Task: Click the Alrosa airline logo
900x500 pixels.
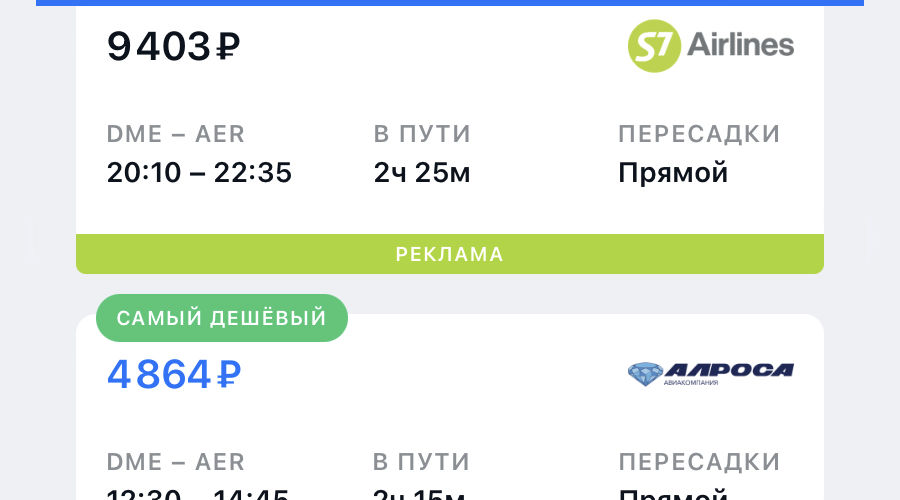Action: tap(710, 374)
